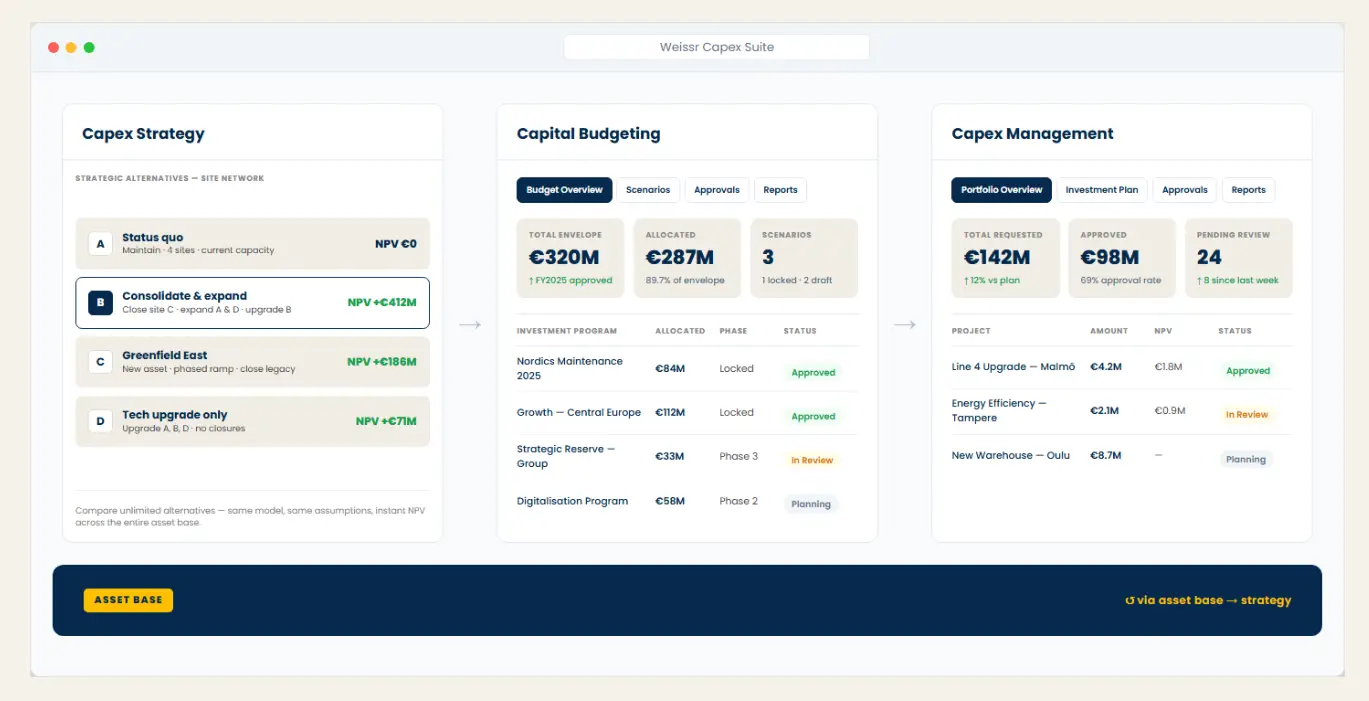Select the C letter badge for Greenfield East
The width and height of the screenshot is (1369, 701).
point(100,362)
